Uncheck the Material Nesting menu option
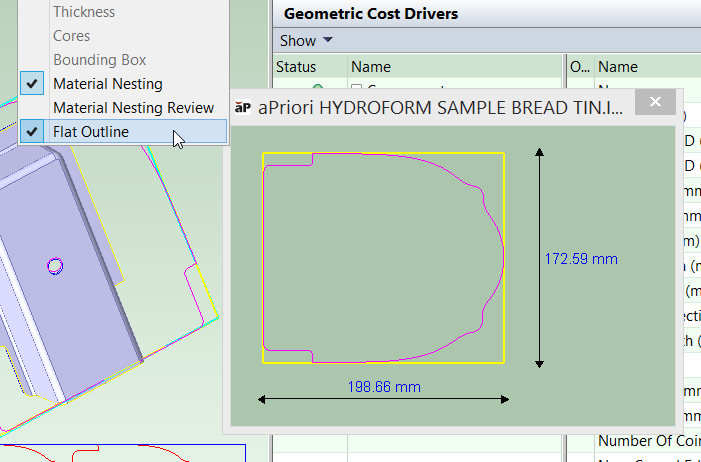The image size is (701, 462). click(107, 84)
